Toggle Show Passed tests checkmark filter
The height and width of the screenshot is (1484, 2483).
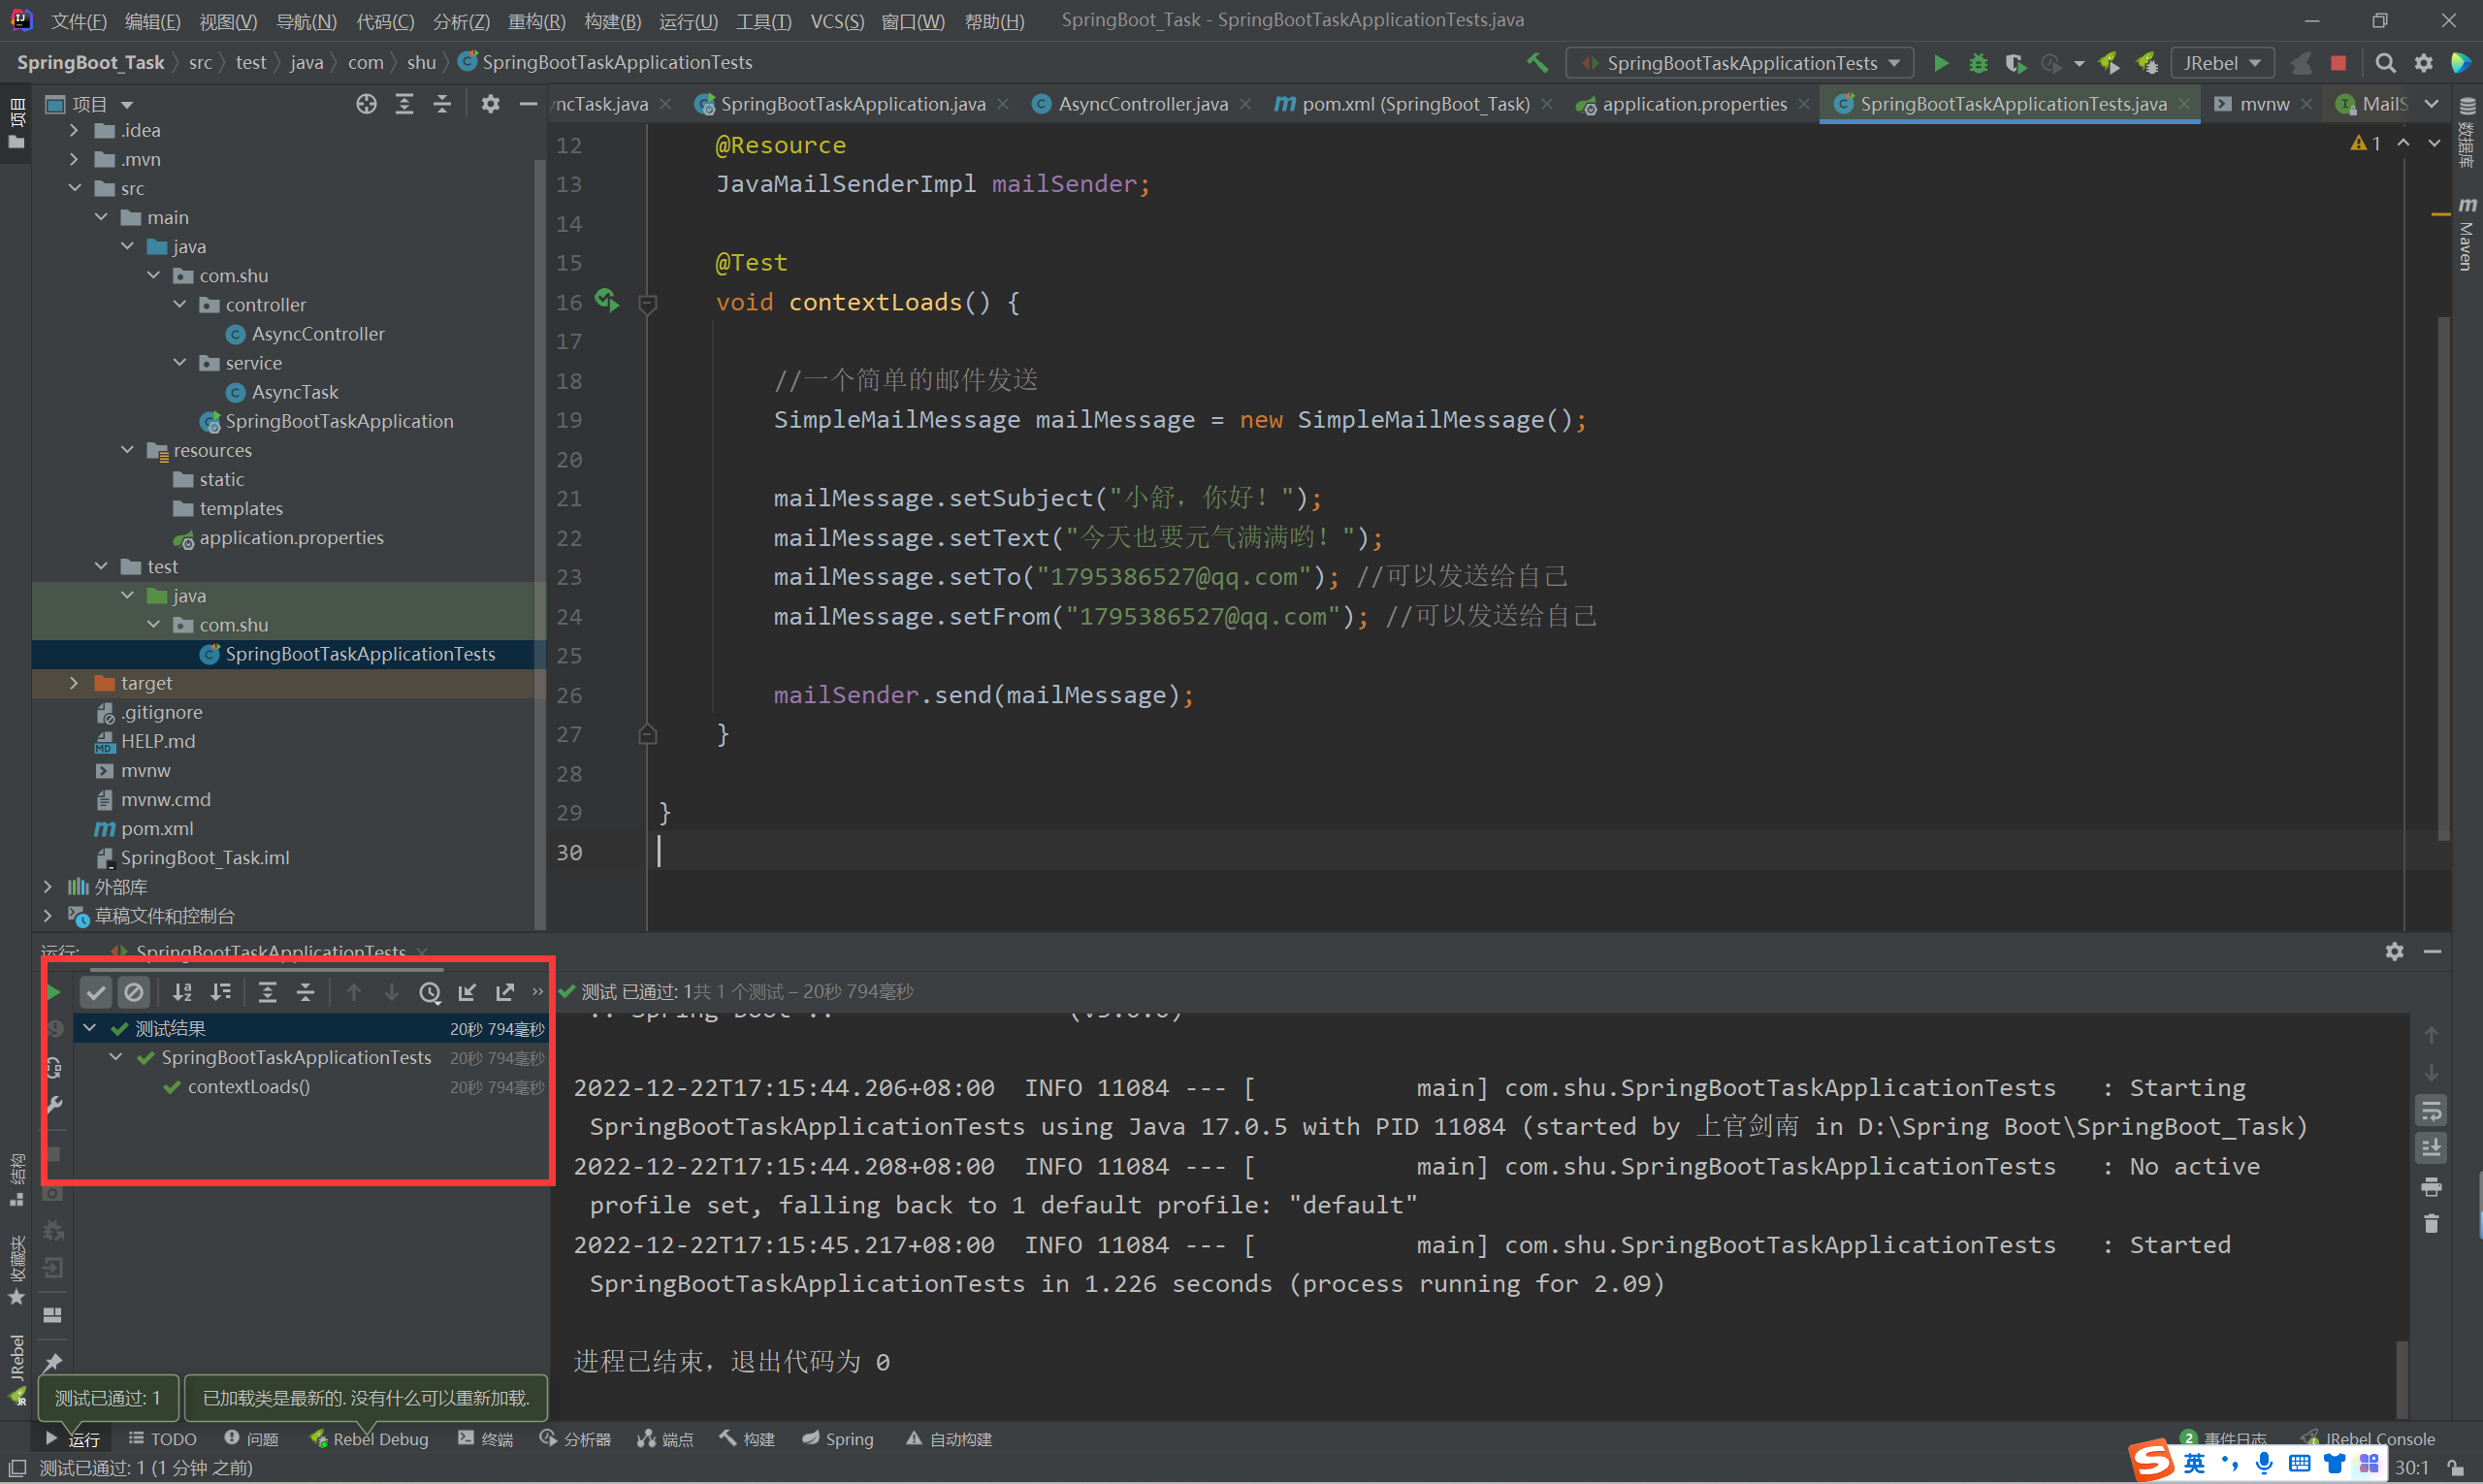96,992
